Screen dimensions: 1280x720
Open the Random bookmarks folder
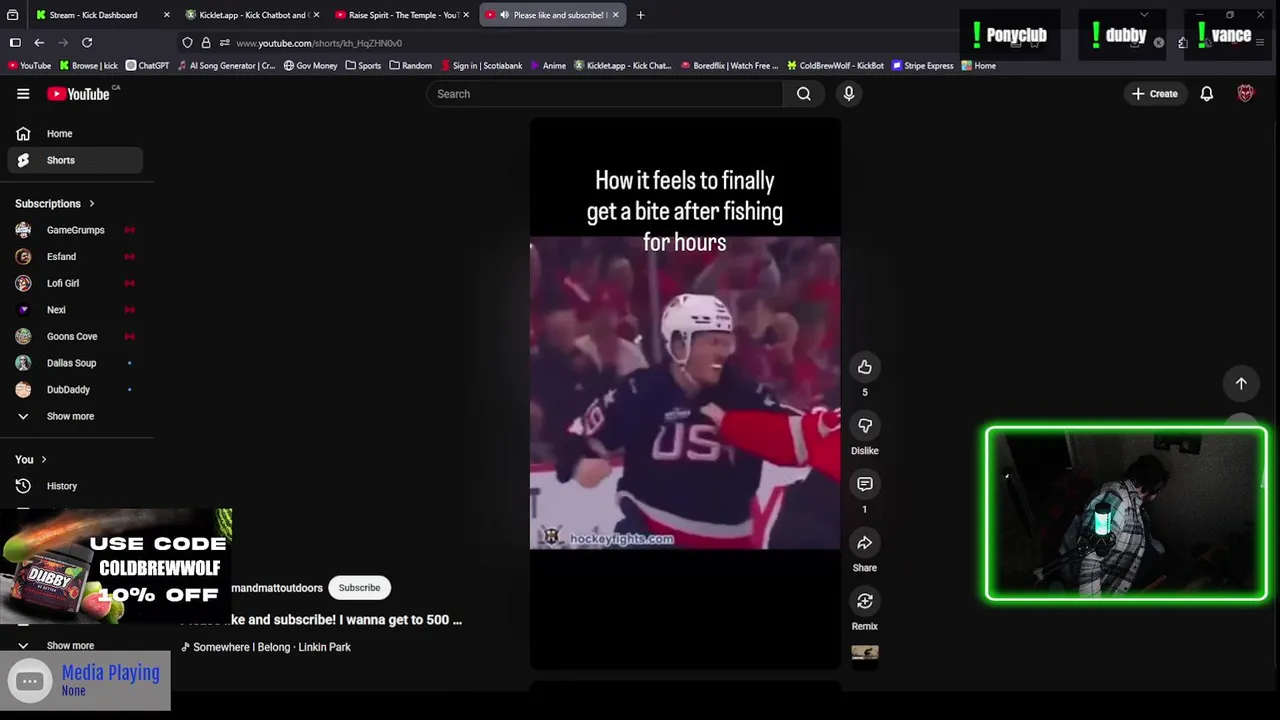[x=410, y=66]
